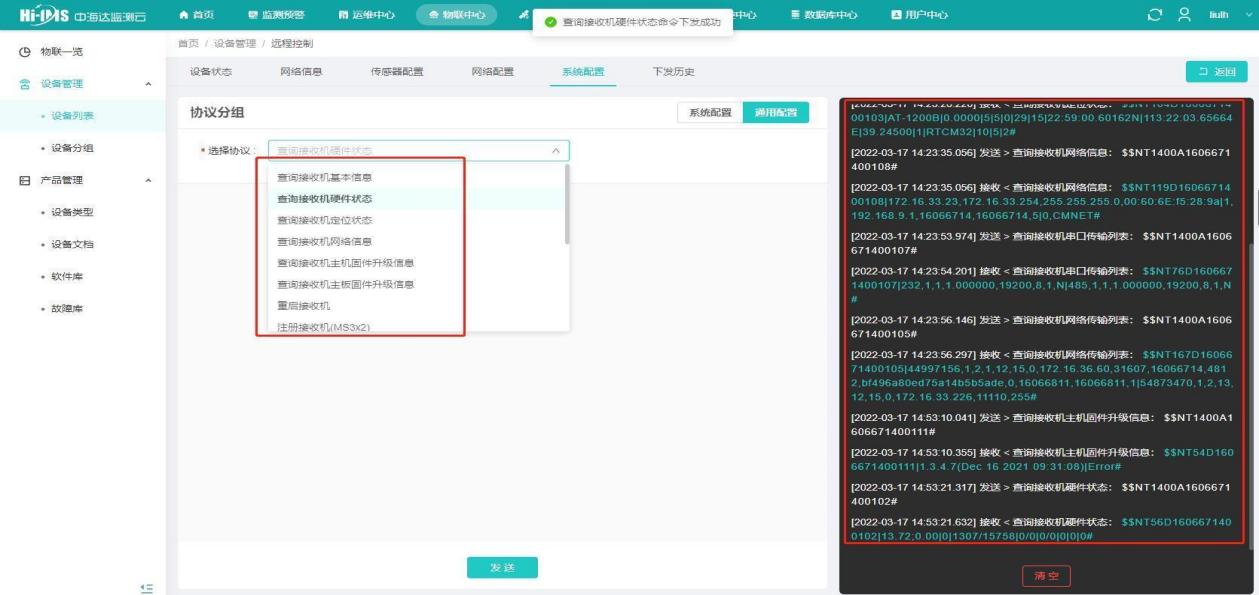
Task: Click the user profile avatar icon
Action: (x=1183, y=15)
